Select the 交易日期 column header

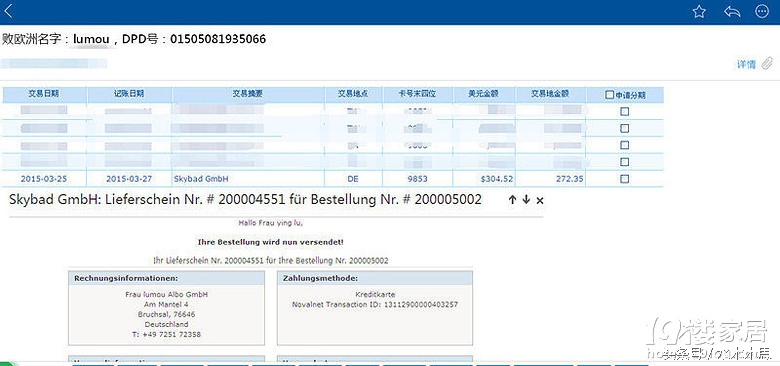[x=44, y=94]
